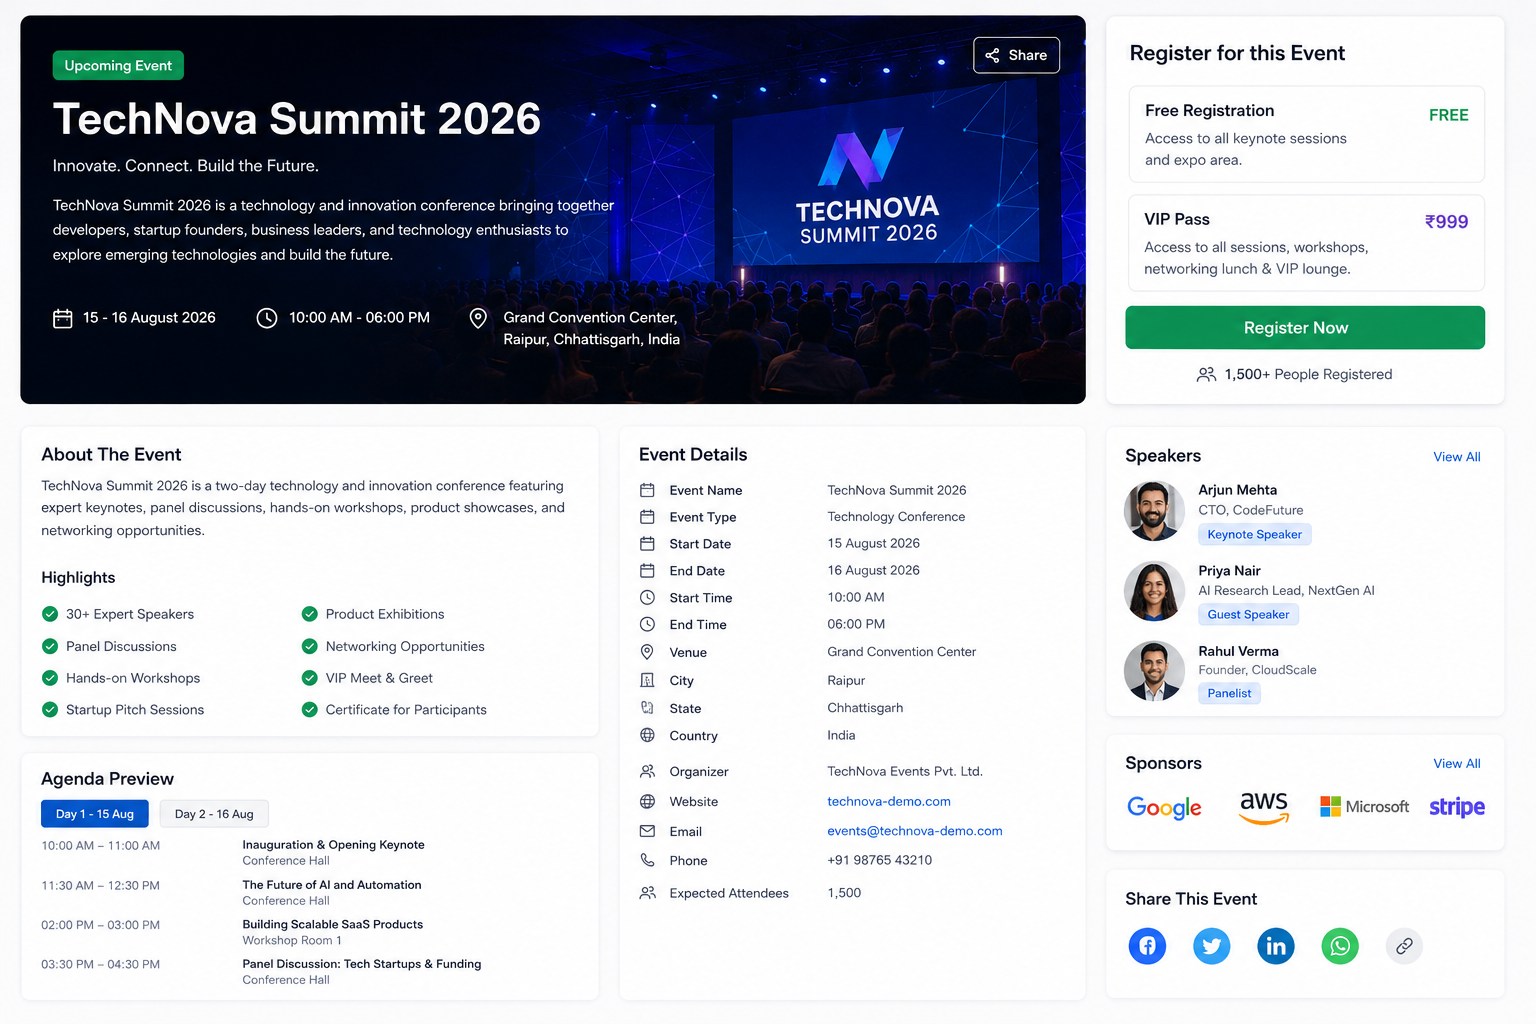Open Rahul Verma's profile photo
Viewport: 1536px width, 1024px height.
click(1155, 671)
